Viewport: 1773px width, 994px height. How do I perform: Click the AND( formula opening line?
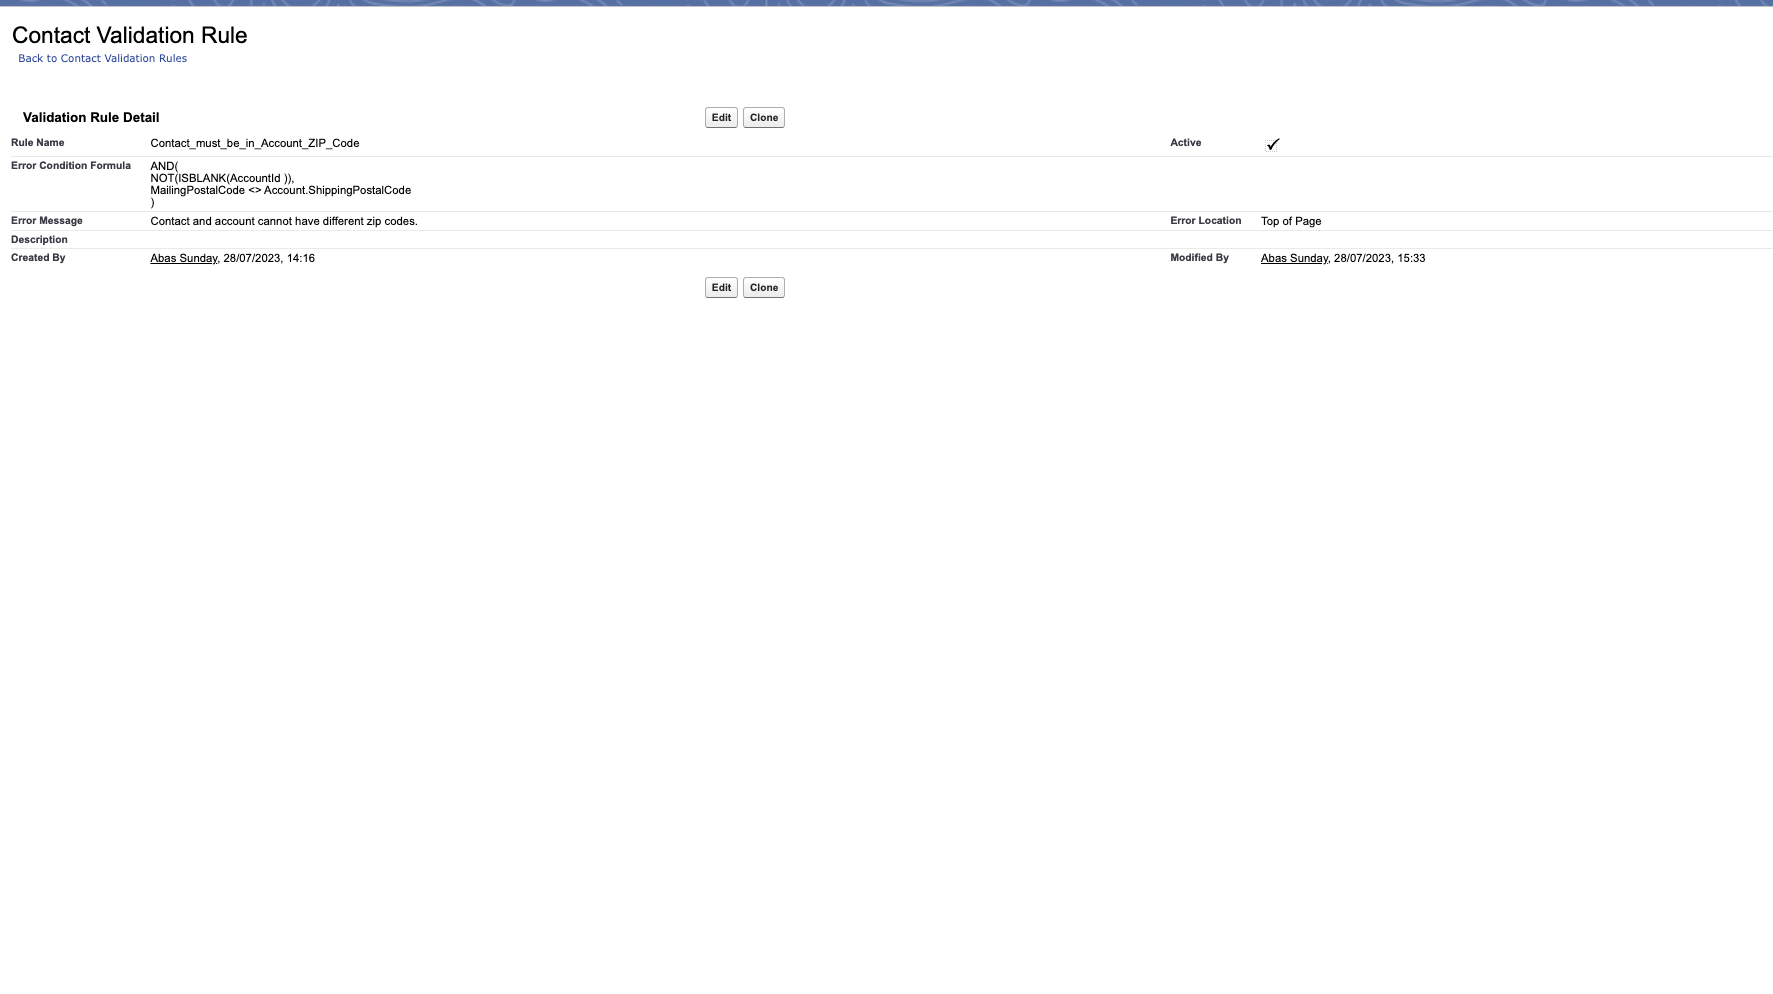(x=164, y=166)
